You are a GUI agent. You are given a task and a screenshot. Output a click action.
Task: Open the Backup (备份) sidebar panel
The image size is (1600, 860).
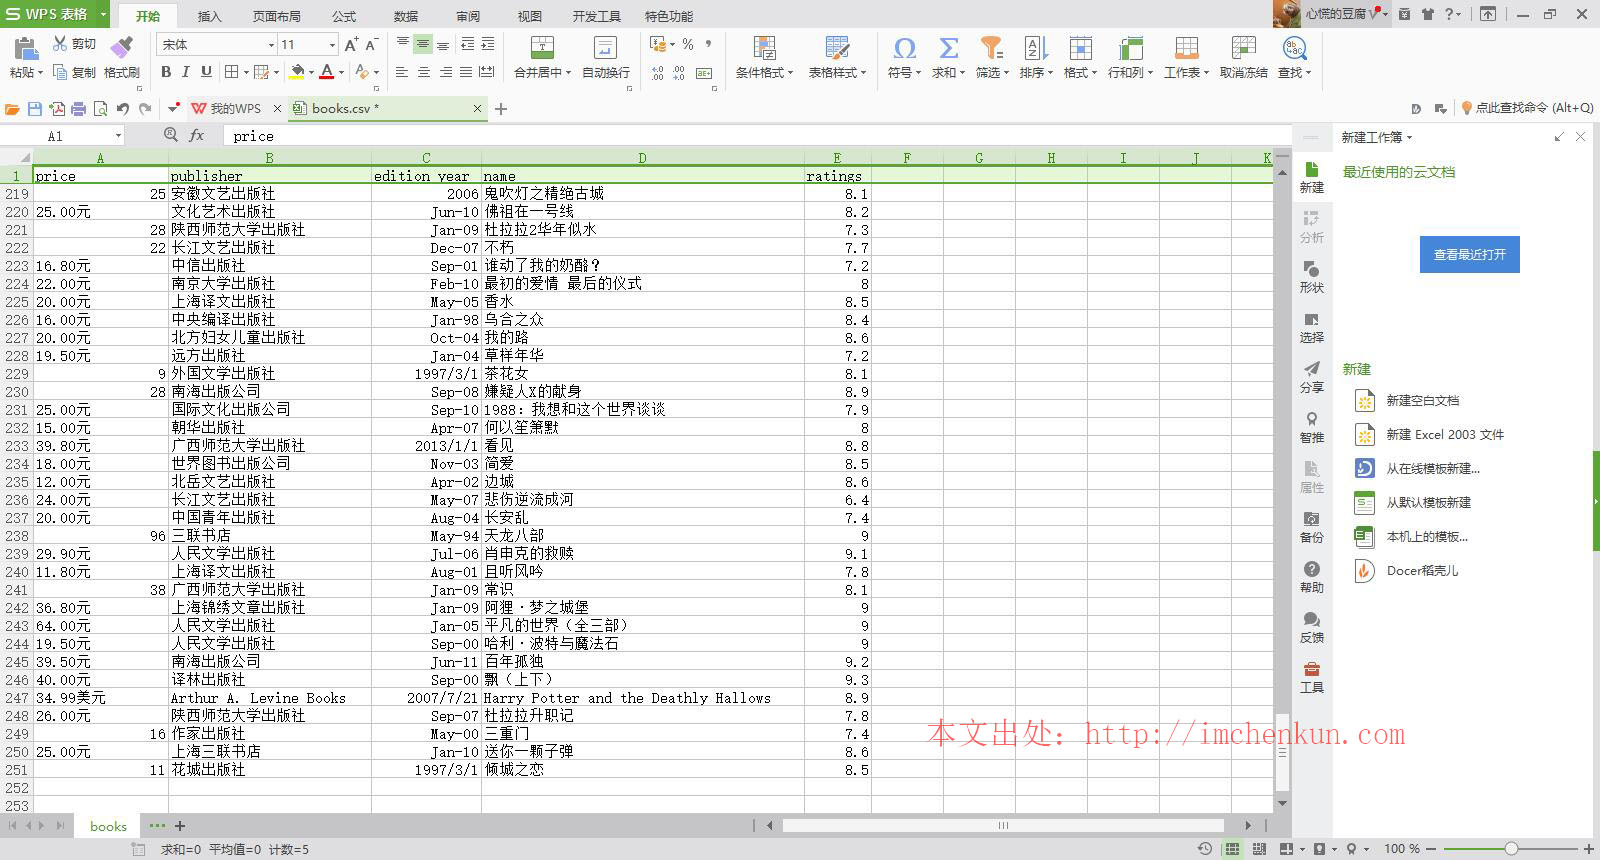pos(1311,526)
